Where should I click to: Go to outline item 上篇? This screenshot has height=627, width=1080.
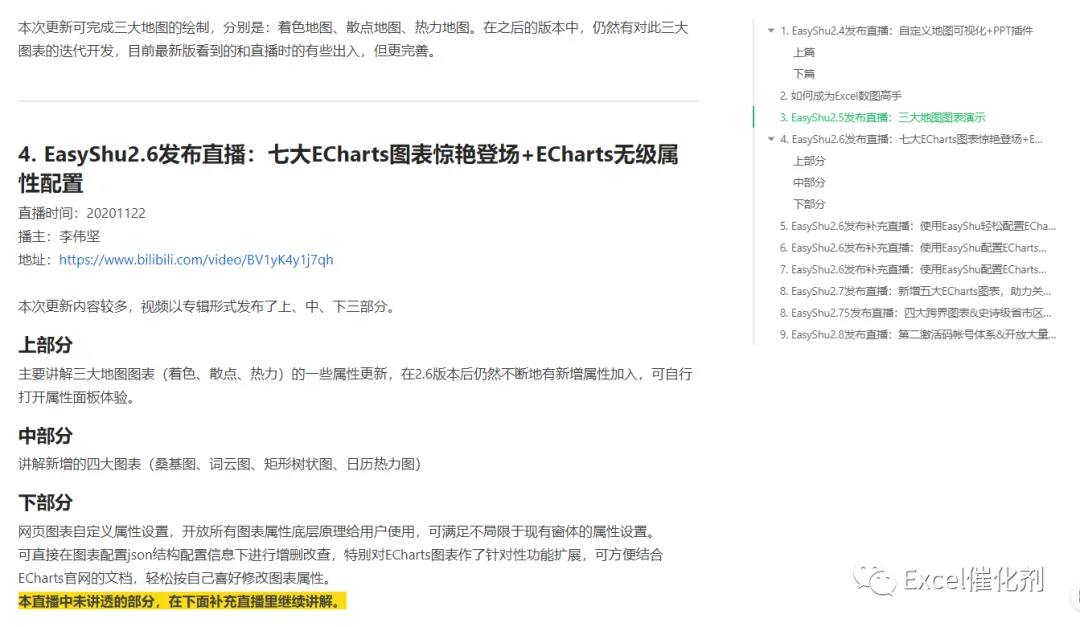pyautogui.click(x=804, y=52)
